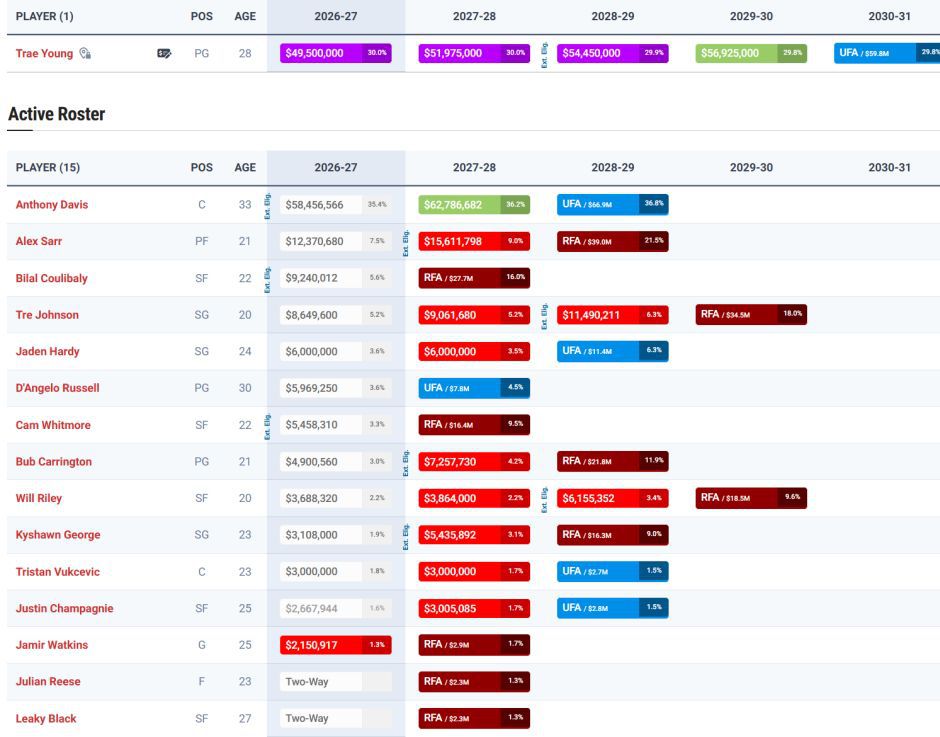This screenshot has height=737, width=940.
Task: Click Justin Champagnie's greyed $2,667,944 cell
Action: [x=336, y=609]
